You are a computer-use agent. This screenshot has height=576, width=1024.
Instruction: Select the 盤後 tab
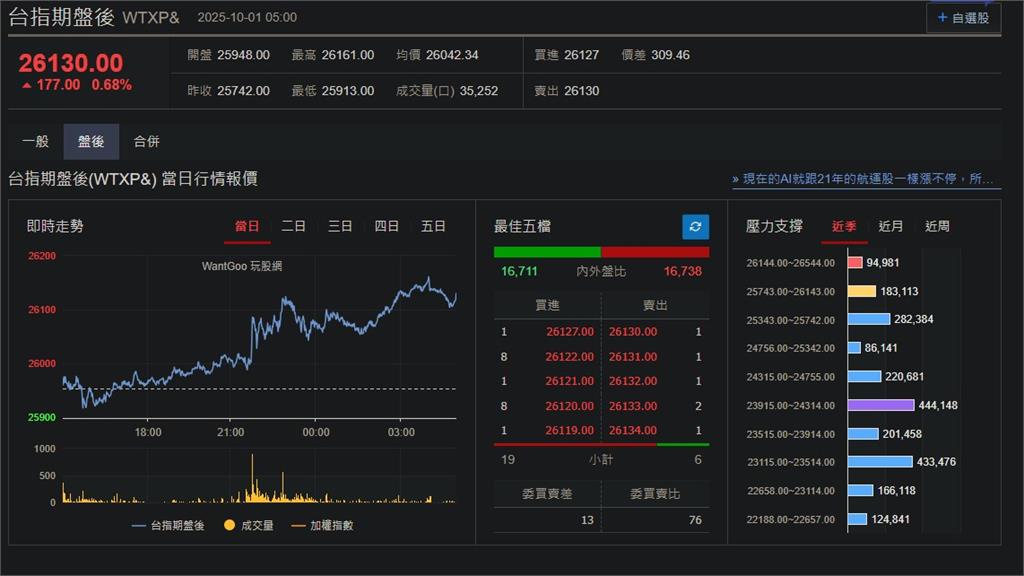click(91, 142)
